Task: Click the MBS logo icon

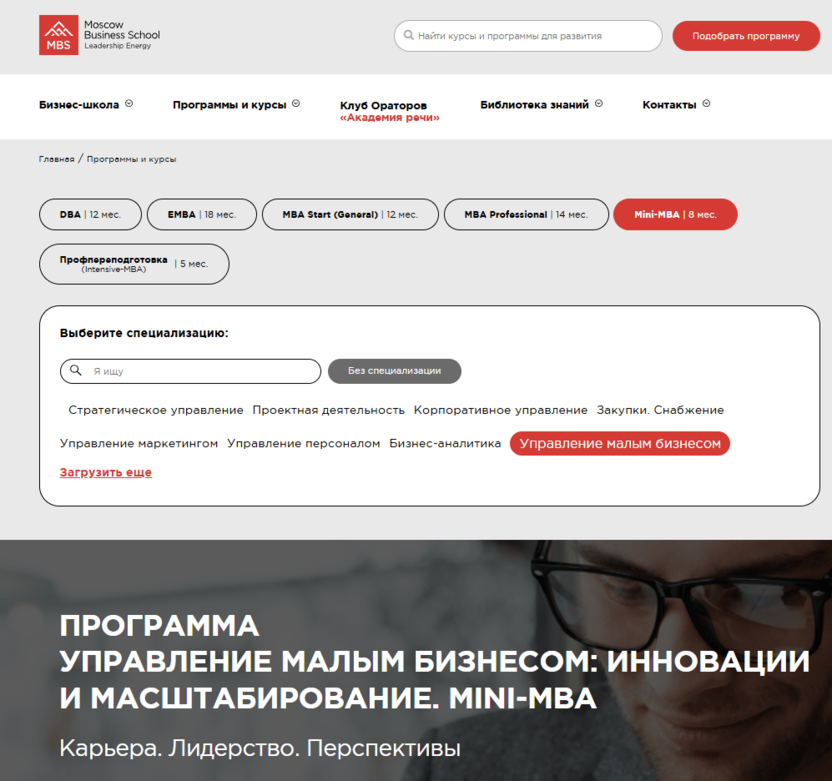Action: [58, 35]
